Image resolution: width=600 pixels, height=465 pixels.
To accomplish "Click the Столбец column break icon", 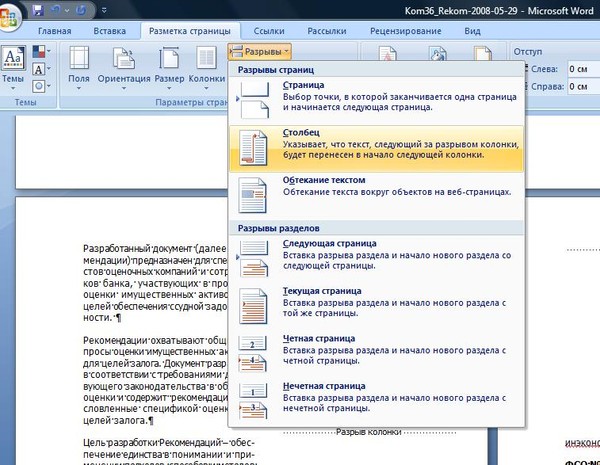I will [x=253, y=148].
